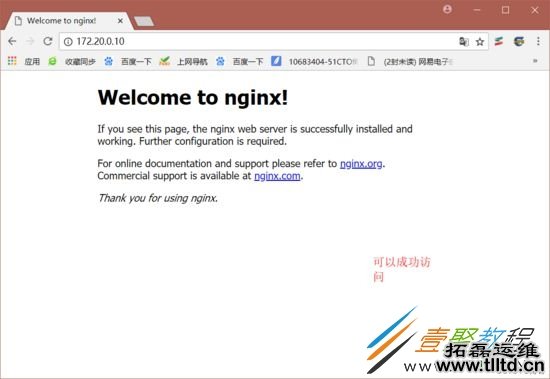Open the first 百度一下 bookmark
Screen dimensions: 550x379
128,61
